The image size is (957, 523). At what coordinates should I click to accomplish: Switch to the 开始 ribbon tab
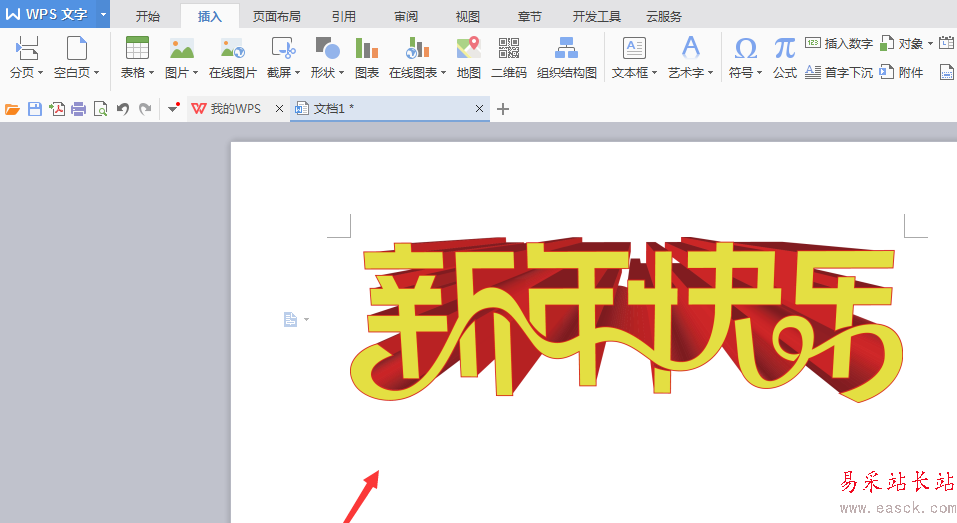148,16
